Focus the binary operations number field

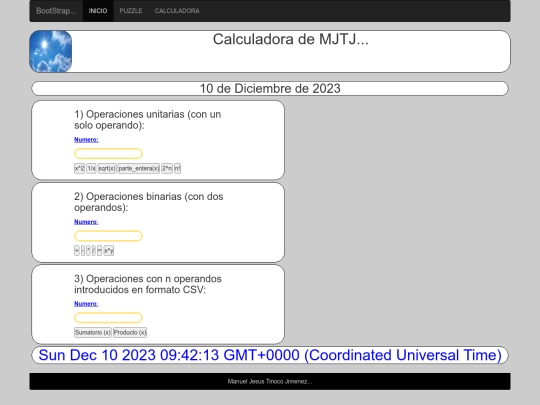pyautogui.click(x=108, y=236)
